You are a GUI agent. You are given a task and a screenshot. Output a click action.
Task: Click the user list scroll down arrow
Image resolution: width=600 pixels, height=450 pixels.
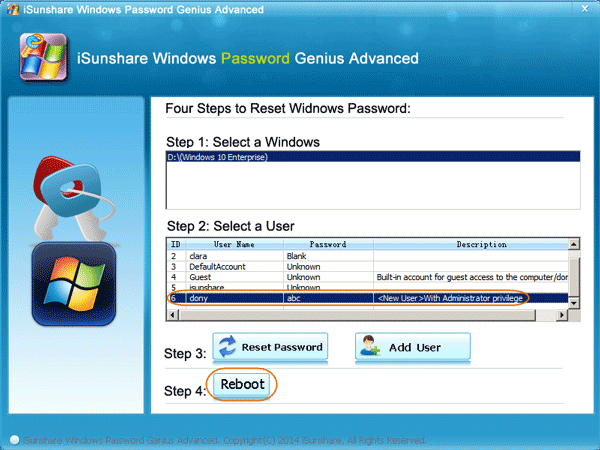point(574,303)
